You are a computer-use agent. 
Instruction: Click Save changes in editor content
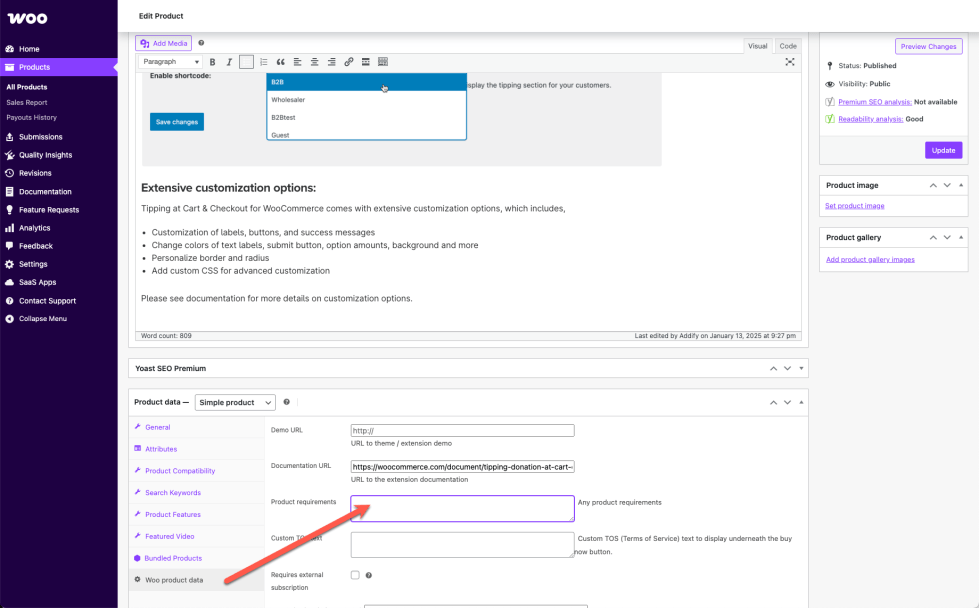[177, 122]
